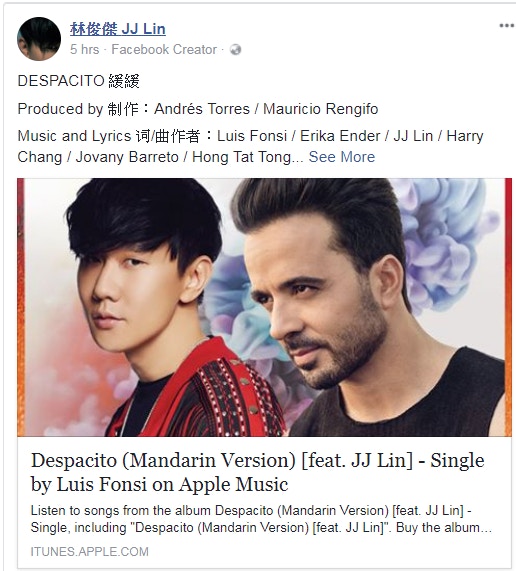Expand the post text with See More
The image size is (516, 571).
(342, 157)
